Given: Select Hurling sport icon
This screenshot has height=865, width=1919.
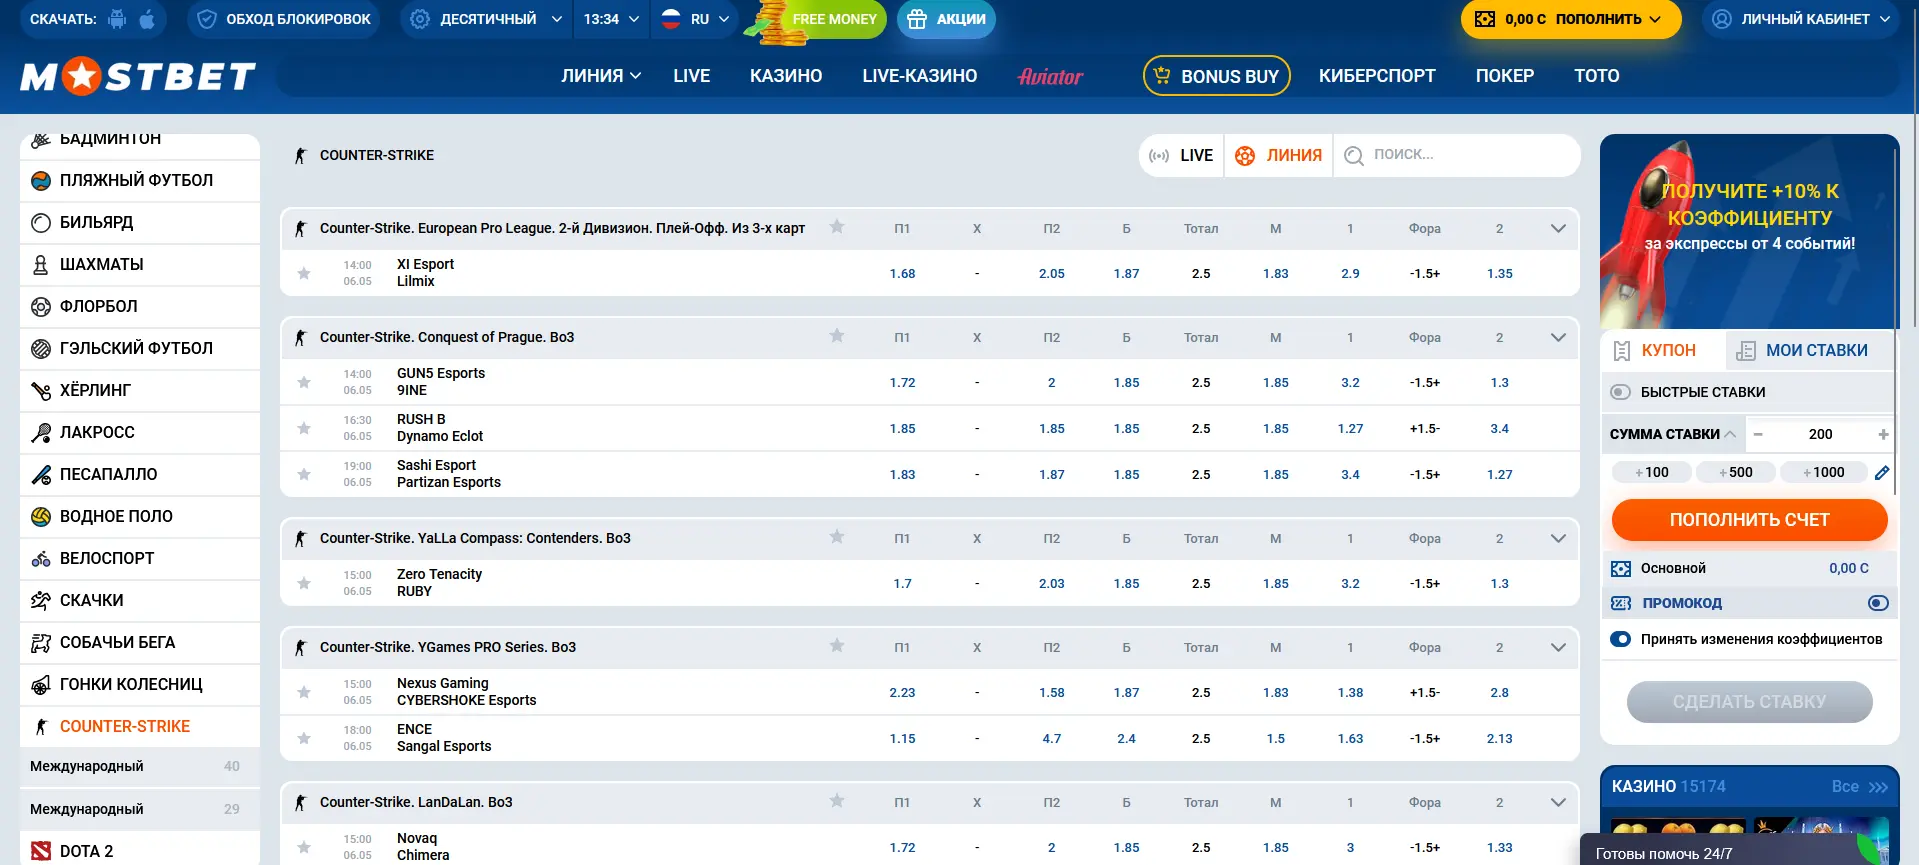Looking at the screenshot, I should point(41,391).
